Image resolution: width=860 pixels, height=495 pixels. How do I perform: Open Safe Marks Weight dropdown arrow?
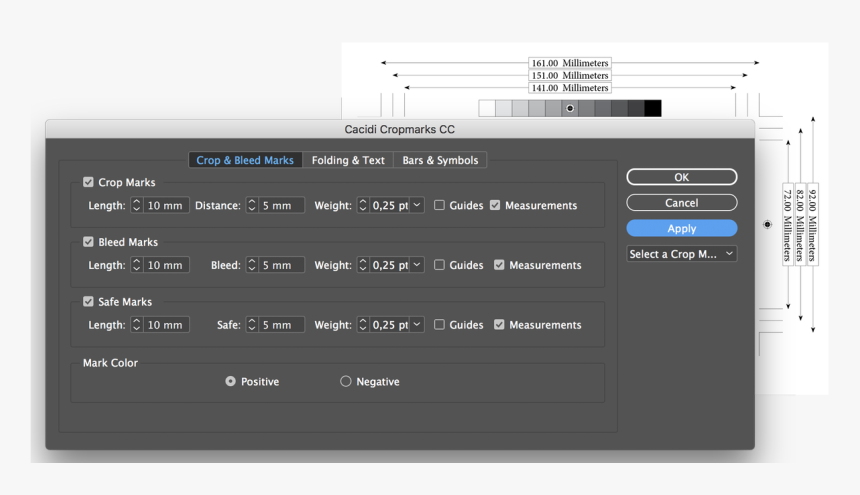click(417, 325)
